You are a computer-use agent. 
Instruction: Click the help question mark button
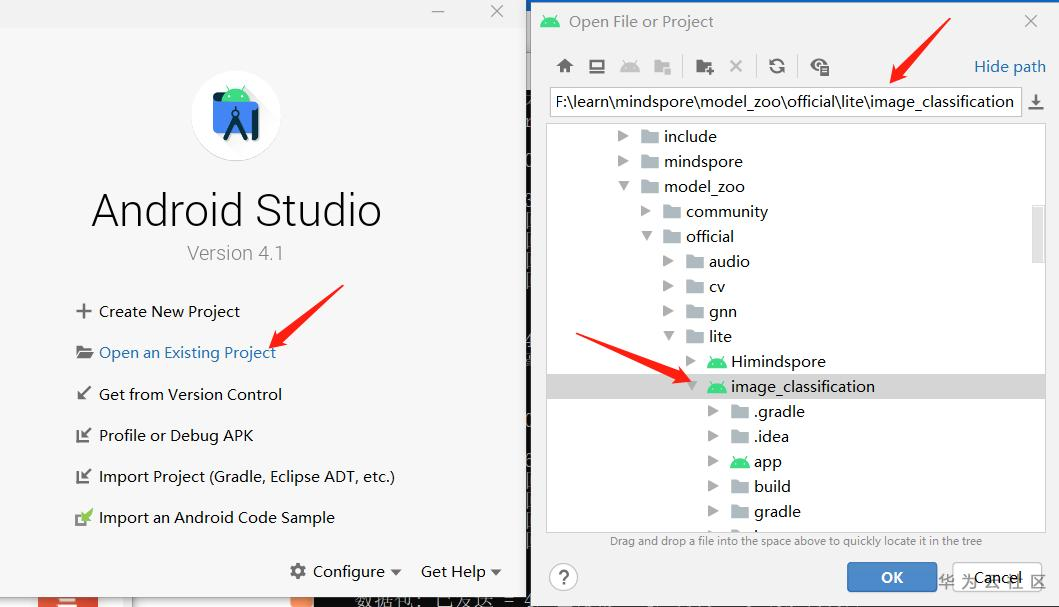point(563,577)
